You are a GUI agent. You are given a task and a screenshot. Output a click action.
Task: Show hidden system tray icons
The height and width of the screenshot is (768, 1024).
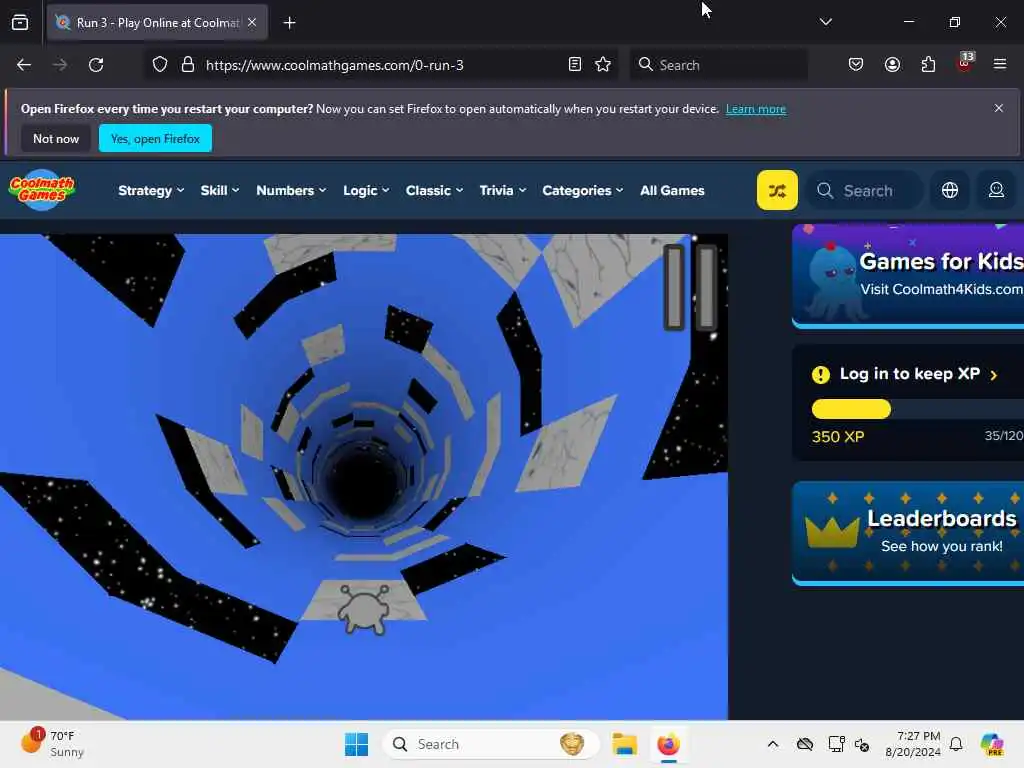click(773, 744)
